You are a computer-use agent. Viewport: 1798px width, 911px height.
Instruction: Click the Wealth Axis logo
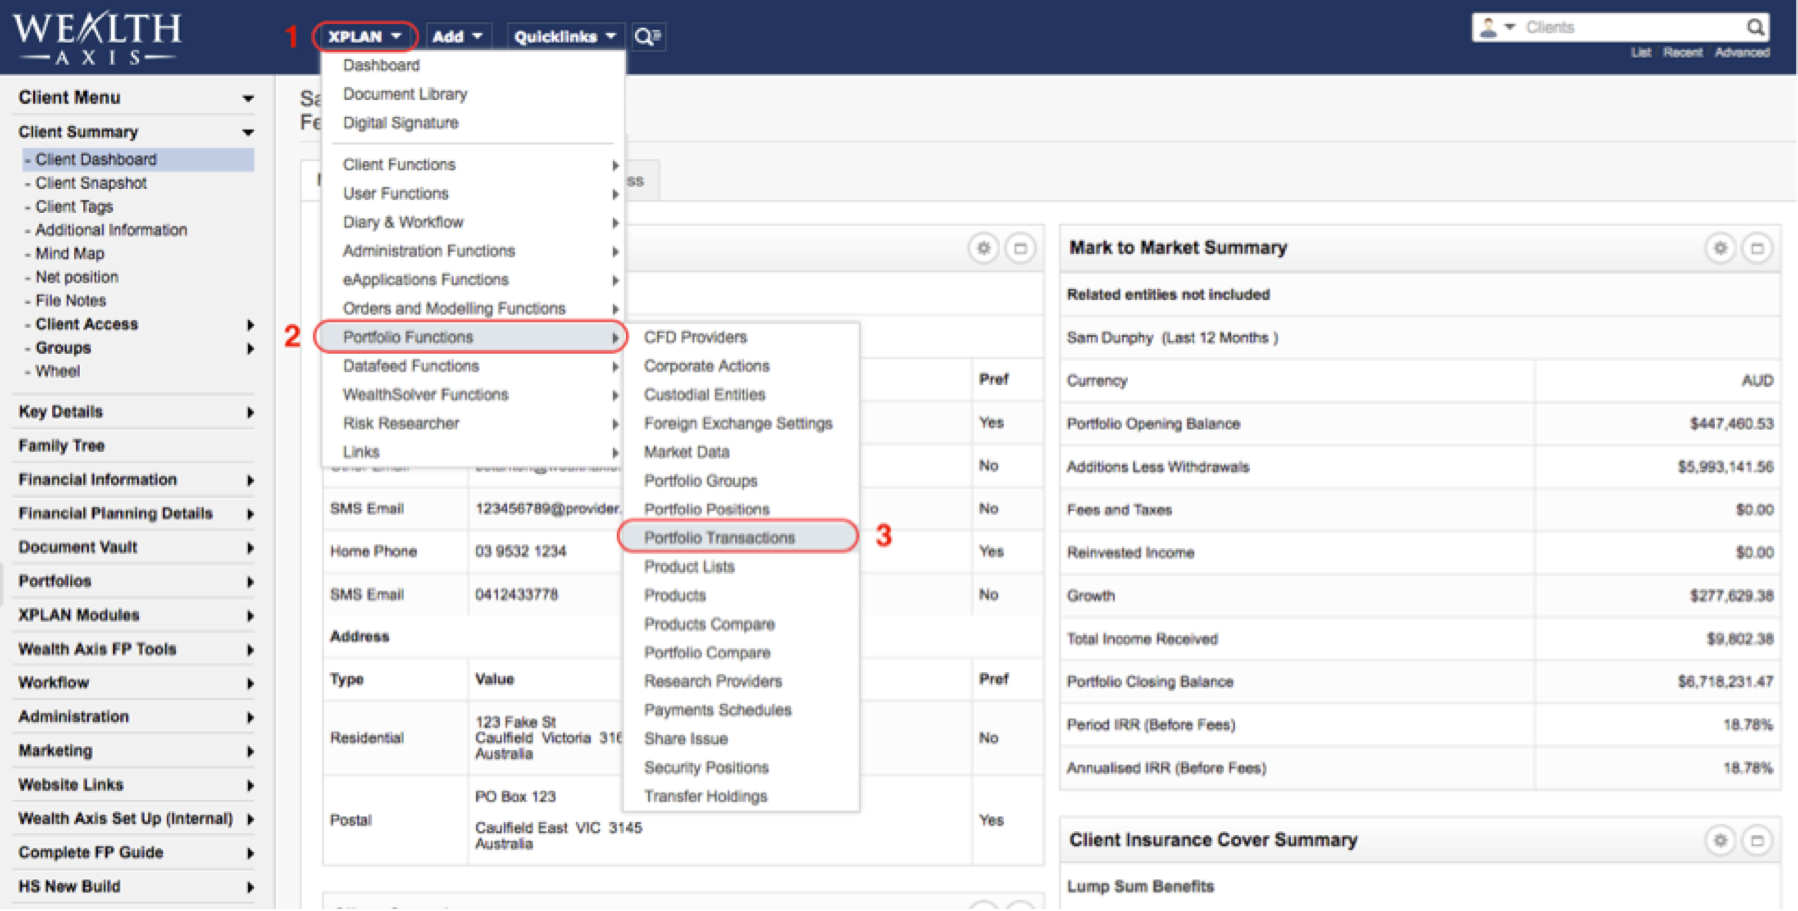click(97, 38)
